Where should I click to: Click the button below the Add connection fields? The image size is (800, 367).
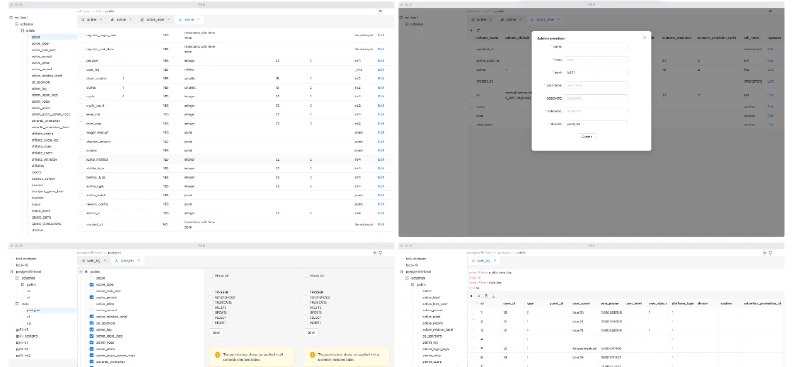587,137
